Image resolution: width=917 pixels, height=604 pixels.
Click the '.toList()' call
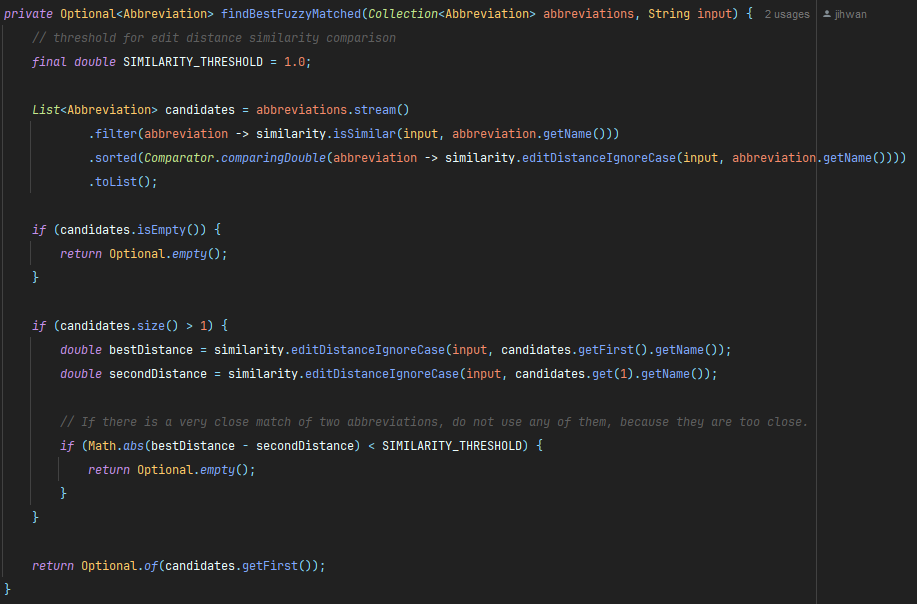119,181
